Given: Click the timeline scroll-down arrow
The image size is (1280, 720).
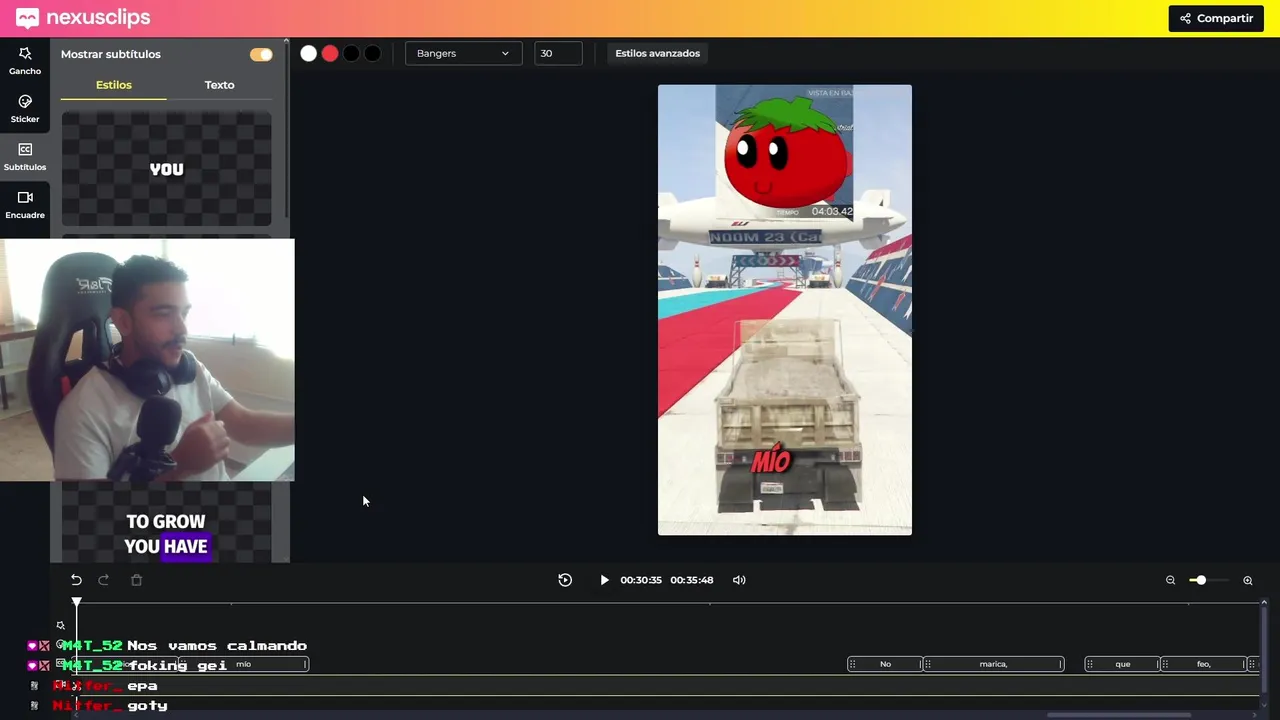Looking at the screenshot, I should pos(1264,705).
